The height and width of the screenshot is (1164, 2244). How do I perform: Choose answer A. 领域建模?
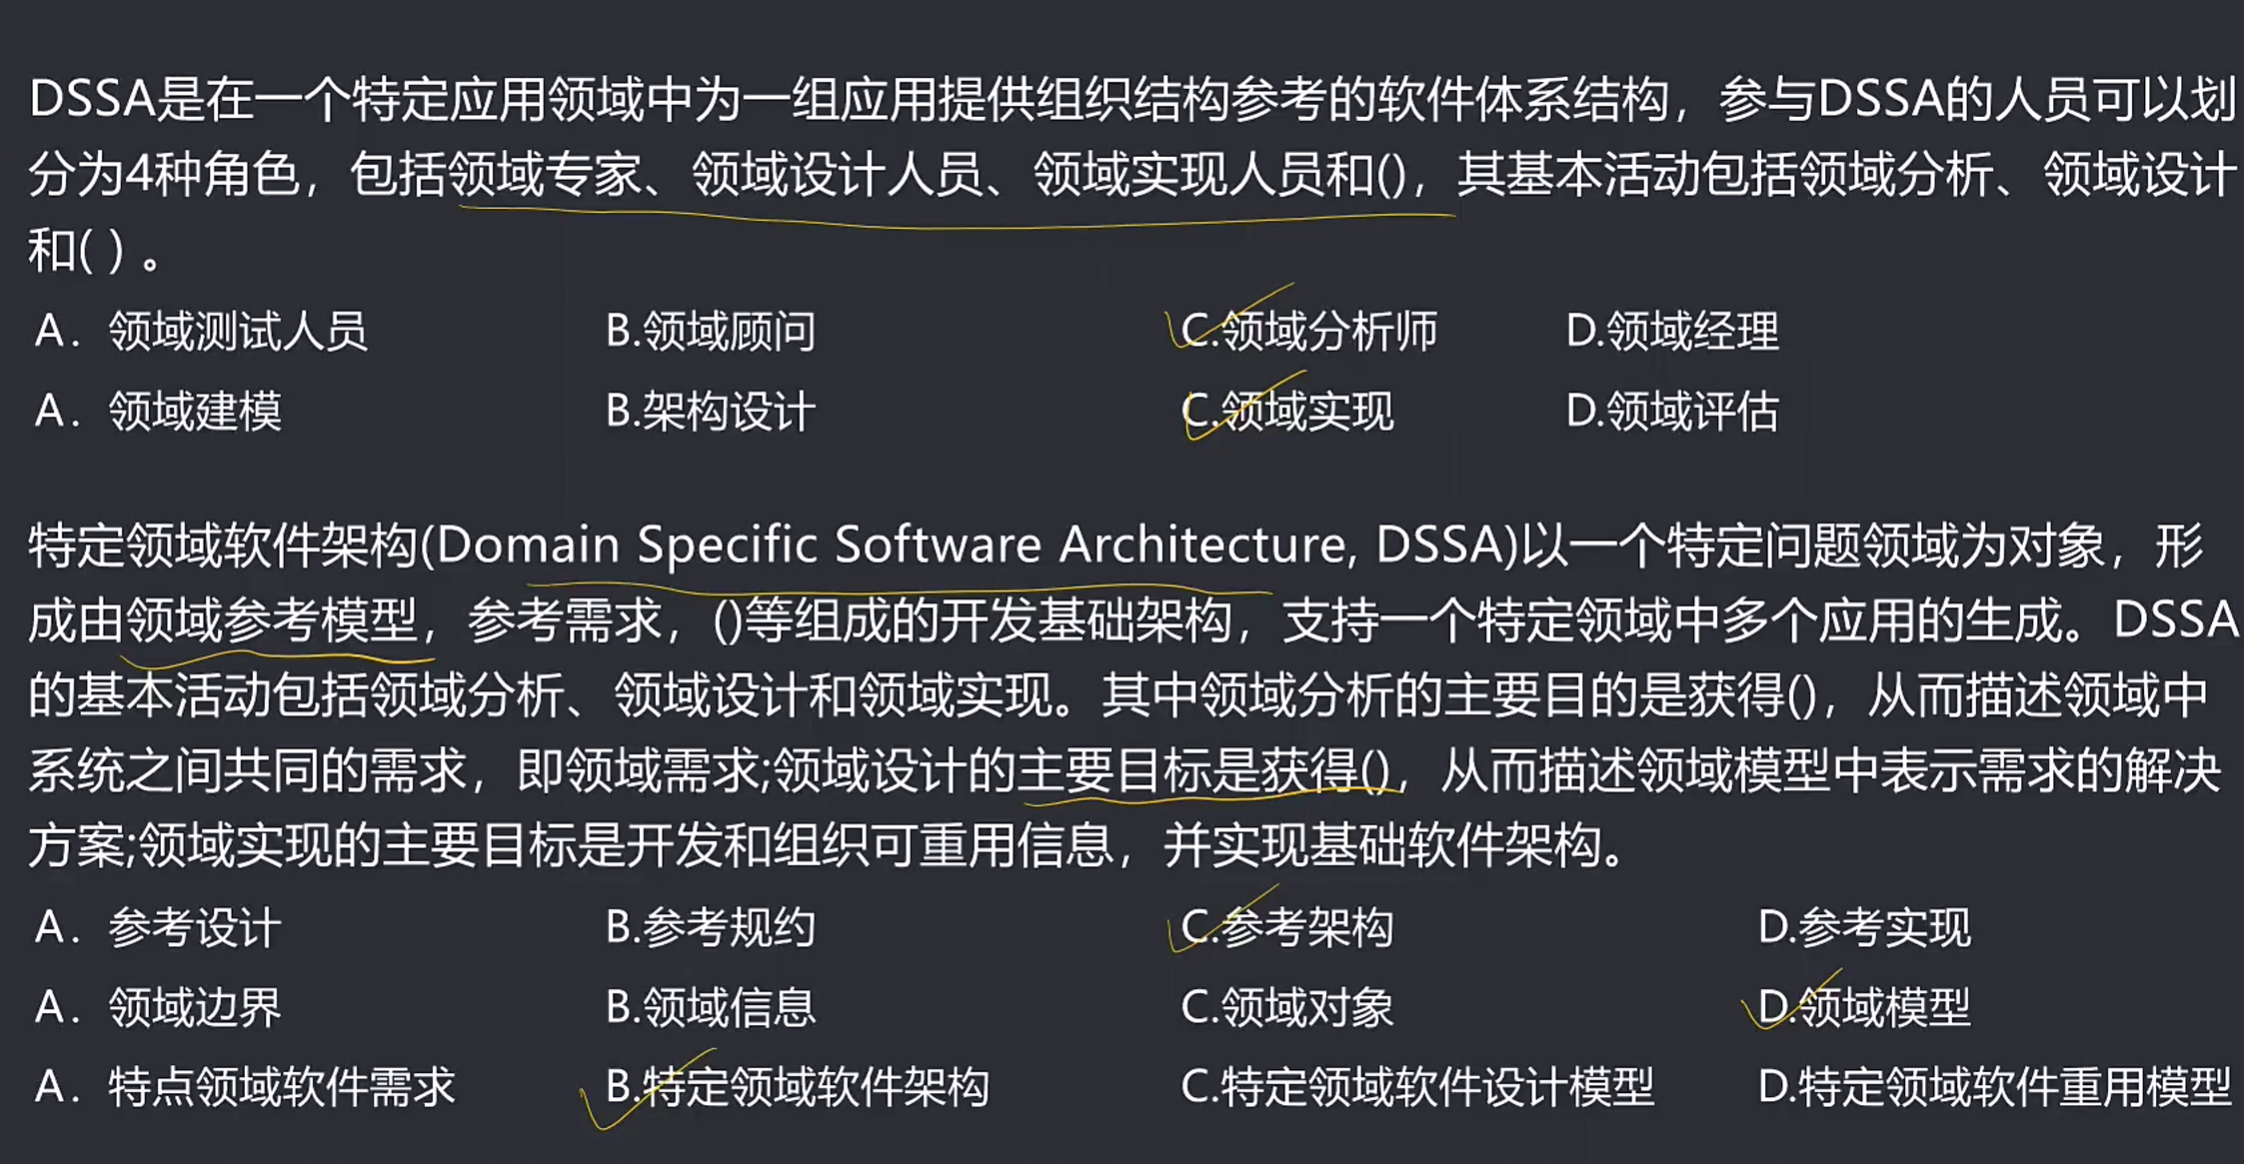158,411
